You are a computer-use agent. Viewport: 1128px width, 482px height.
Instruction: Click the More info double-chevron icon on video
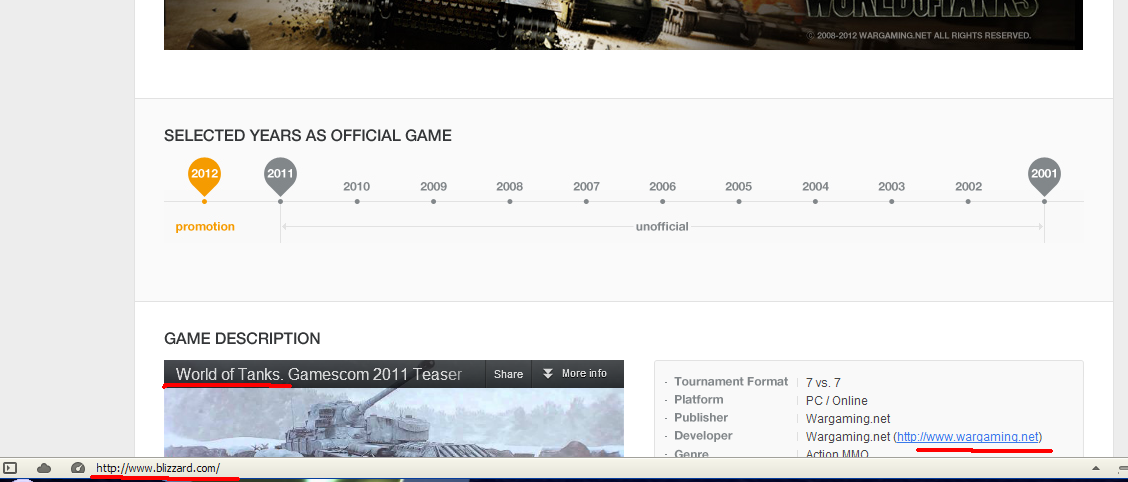548,374
